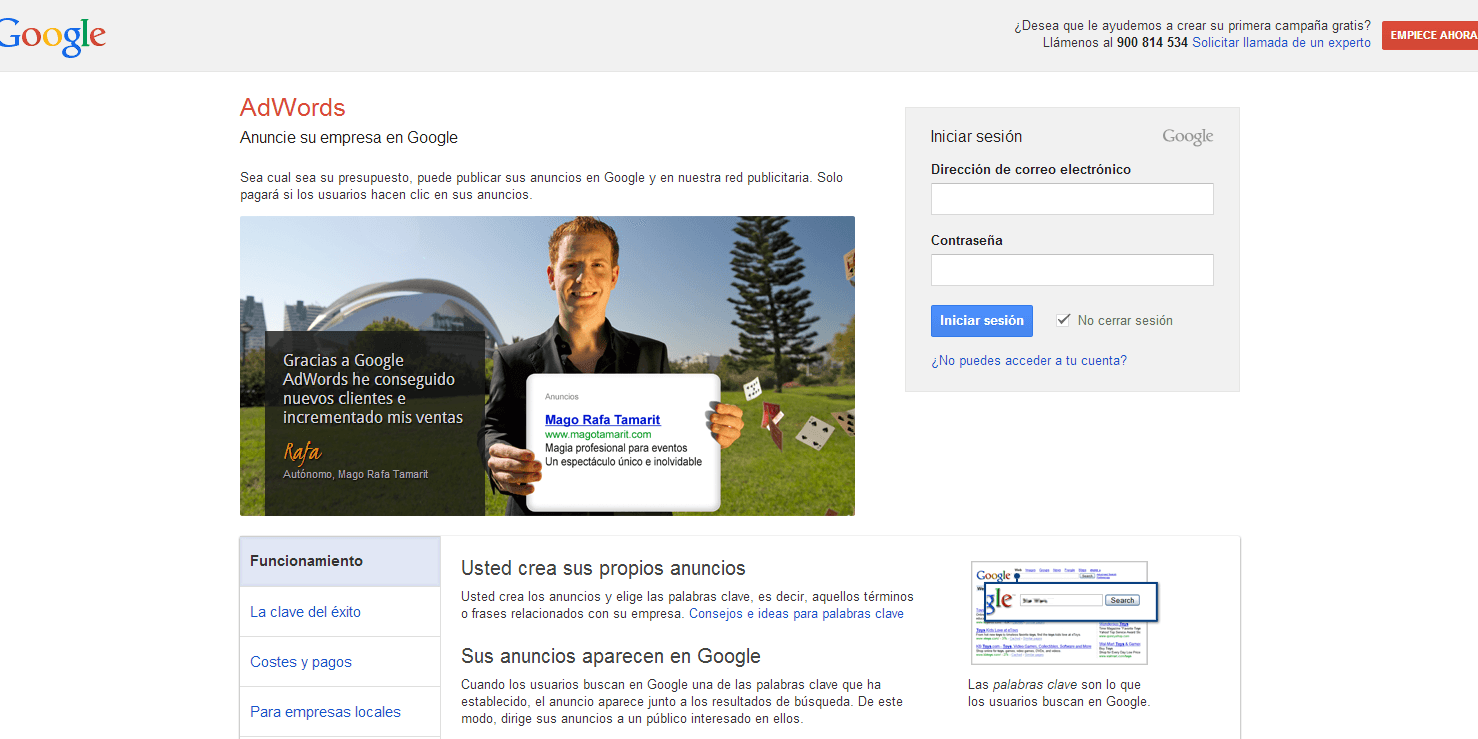Image resolution: width=1478 pixels, height=739 pixels.
Task: Click the Google logo inside the sign-in box
Action: click(1187, 135)
